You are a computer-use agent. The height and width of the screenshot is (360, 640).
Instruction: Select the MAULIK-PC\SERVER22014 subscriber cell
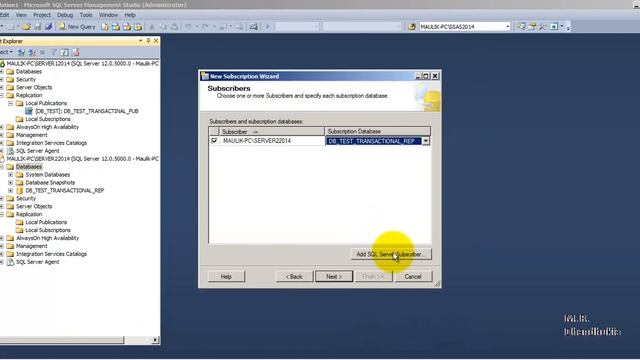point(272,141)
